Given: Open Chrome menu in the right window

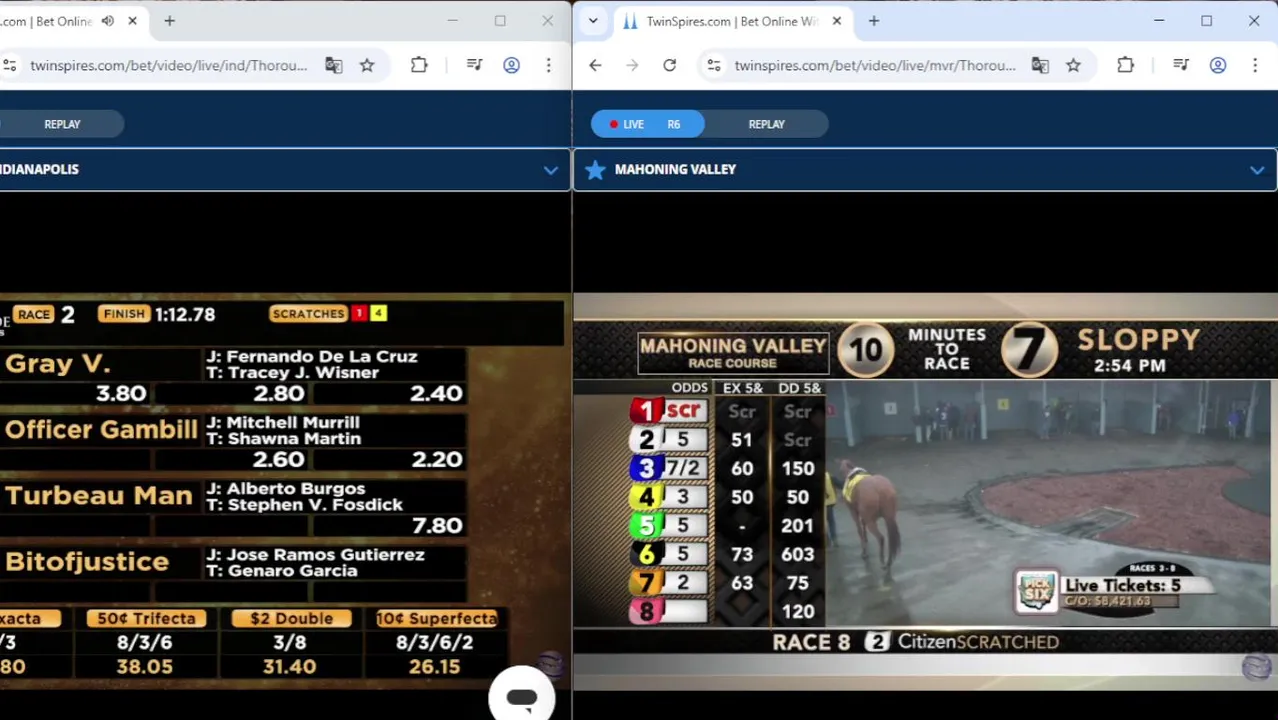Looking at the screenshot, I should click(x=1255, y=65).
